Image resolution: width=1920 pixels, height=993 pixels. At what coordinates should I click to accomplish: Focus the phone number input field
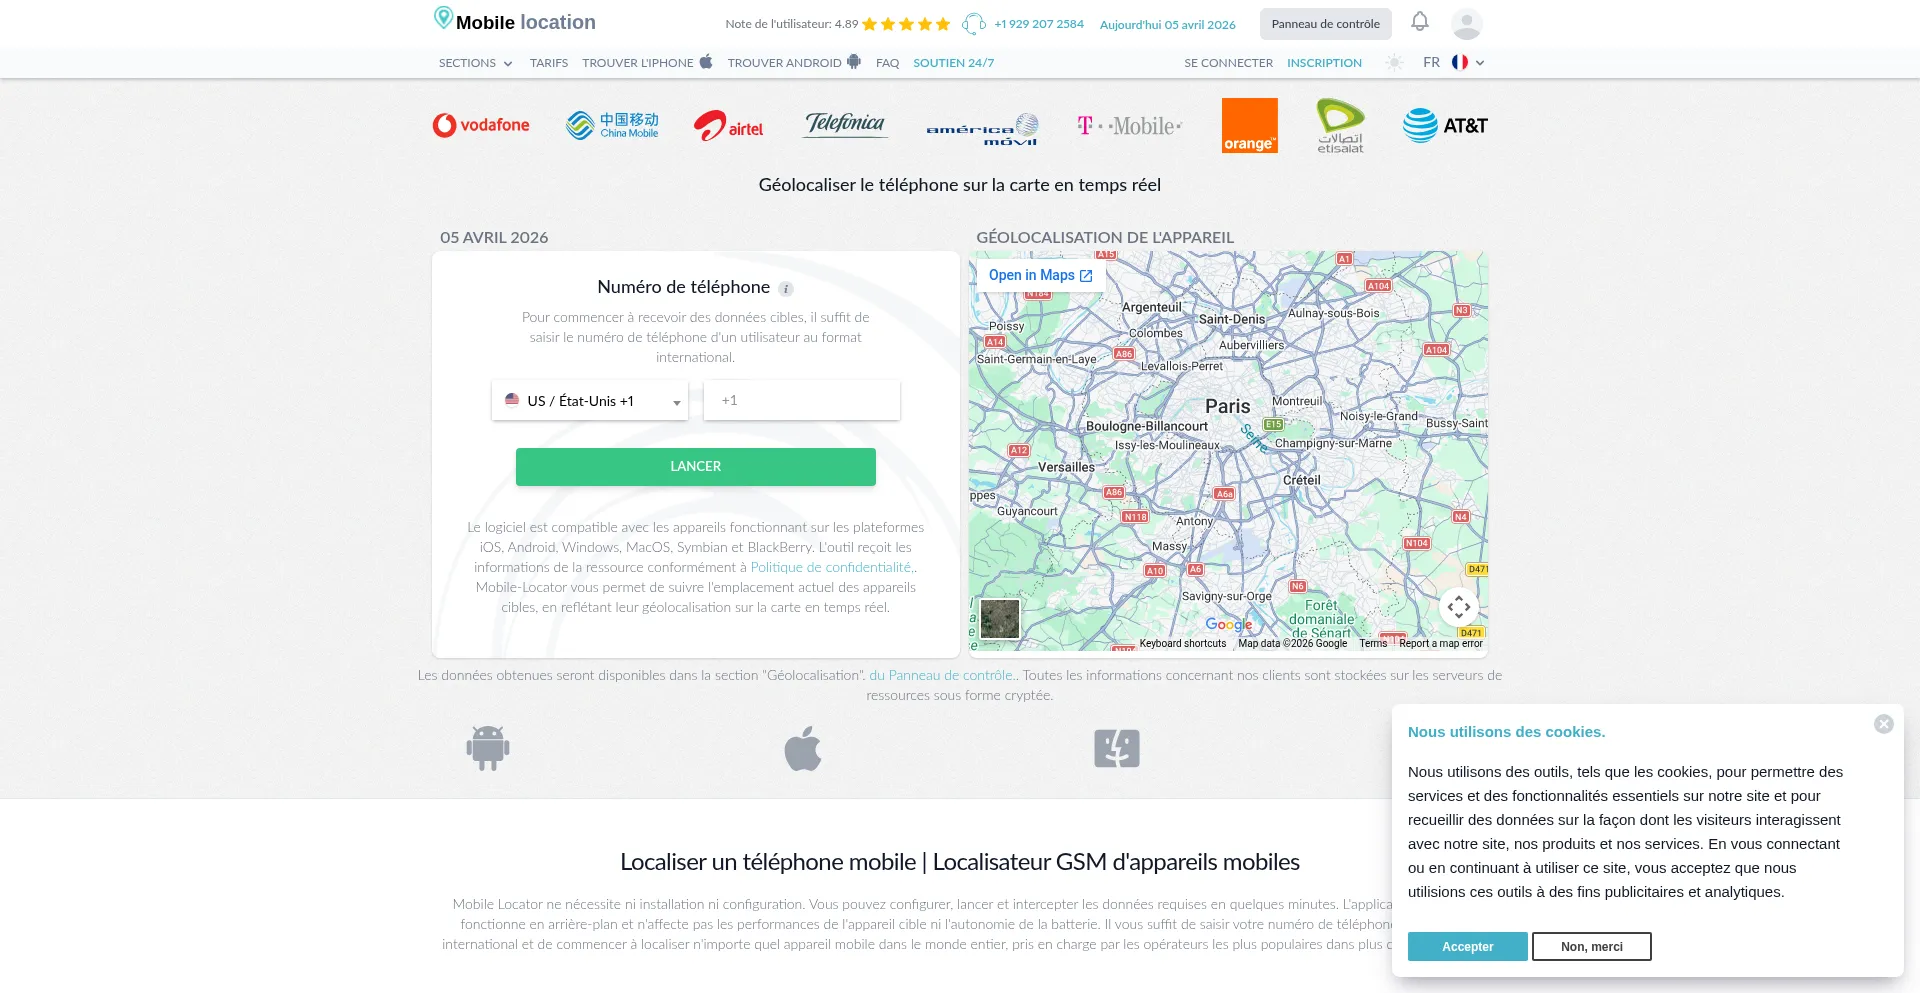pyautogui.click(x=802, y=400)
